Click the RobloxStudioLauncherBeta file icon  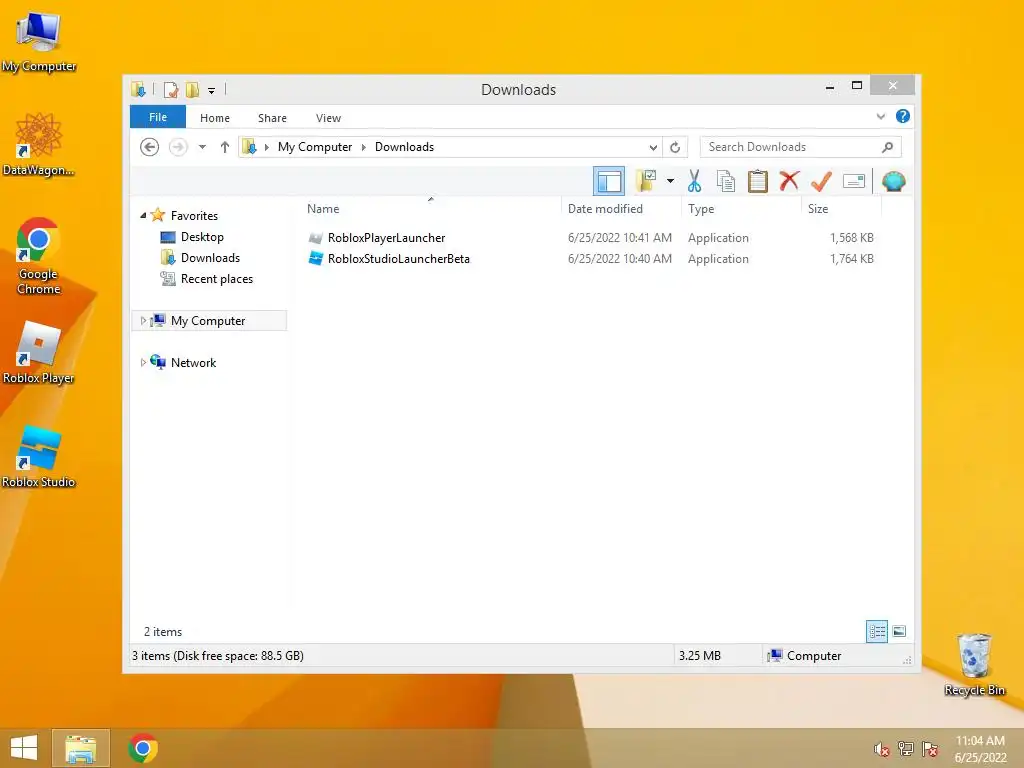(x=315, y=259)
